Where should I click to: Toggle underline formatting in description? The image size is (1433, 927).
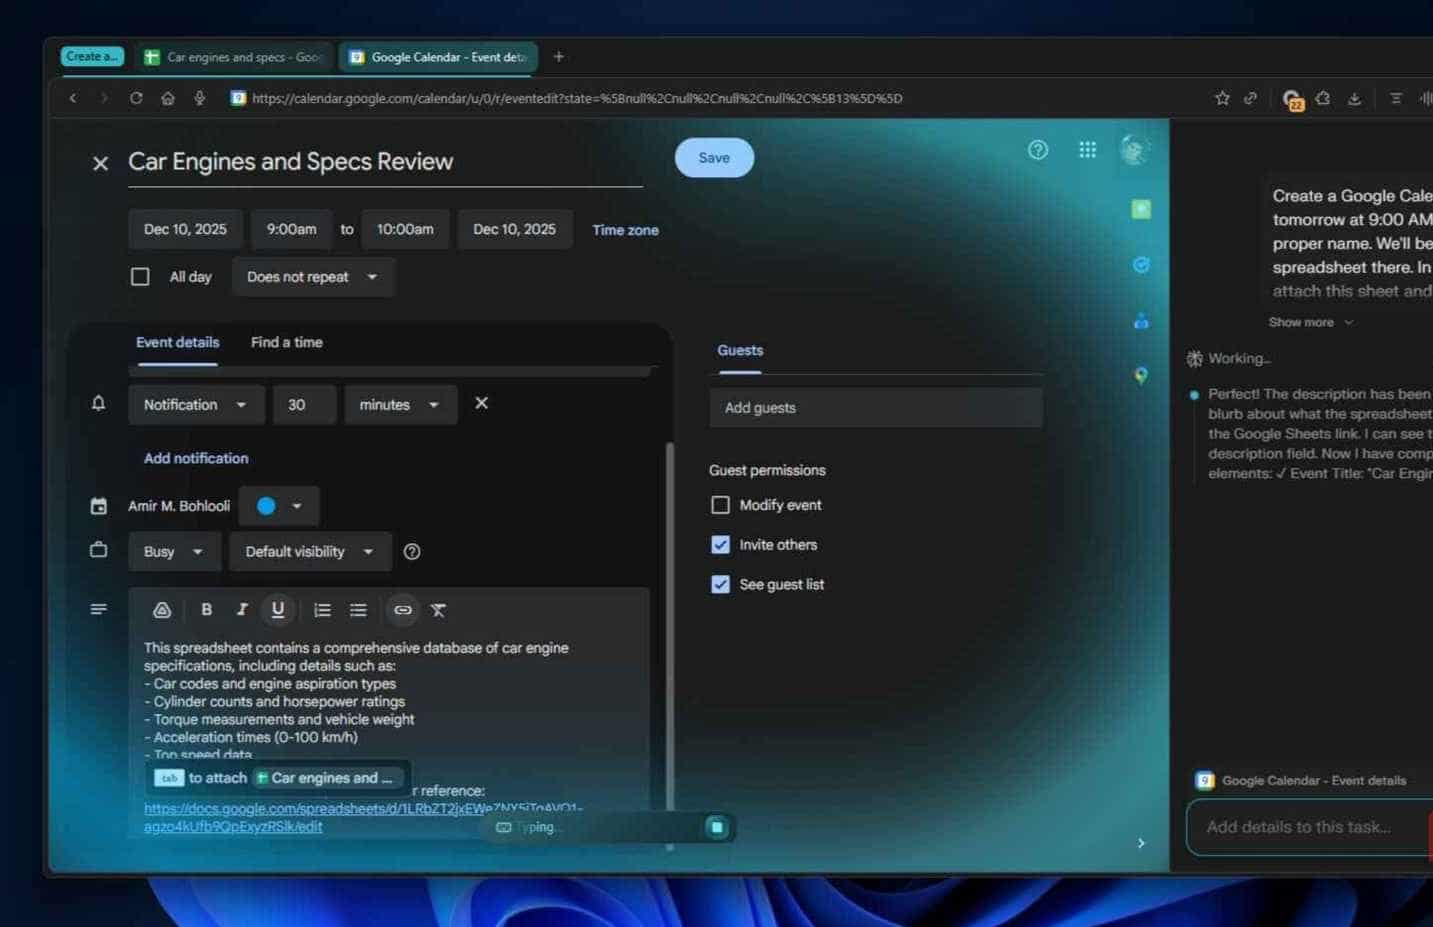tap(278, 610)
